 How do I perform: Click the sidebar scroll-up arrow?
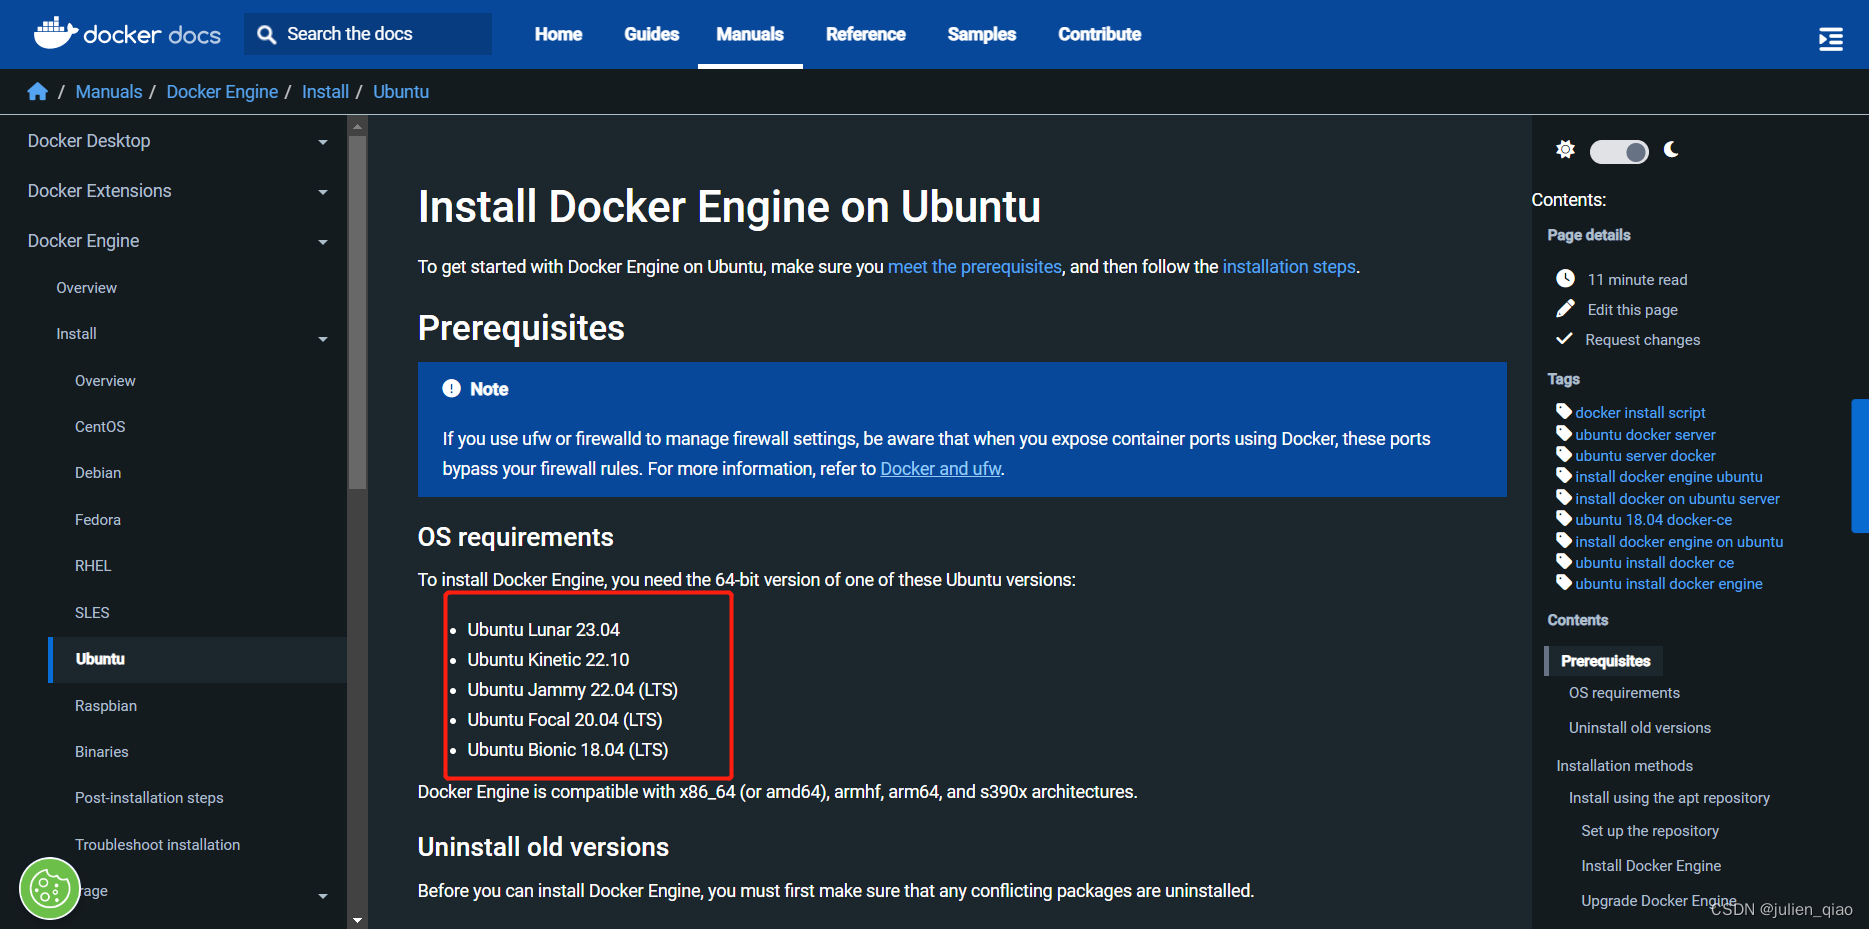(x=357, y=127)
